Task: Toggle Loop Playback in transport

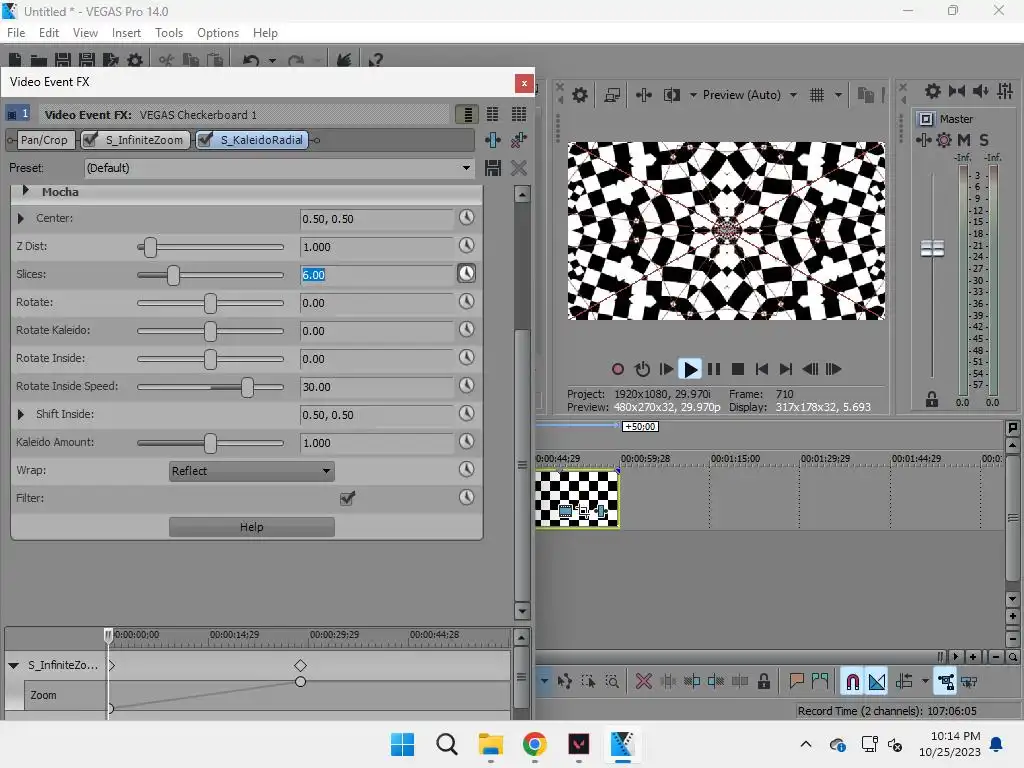Action: (x=642, y=369)
